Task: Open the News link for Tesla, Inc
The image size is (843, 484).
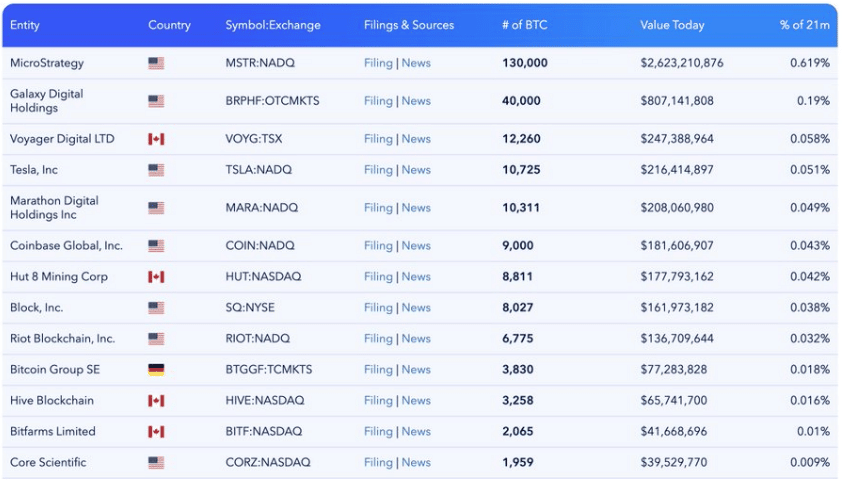Action: coord(416,170)
